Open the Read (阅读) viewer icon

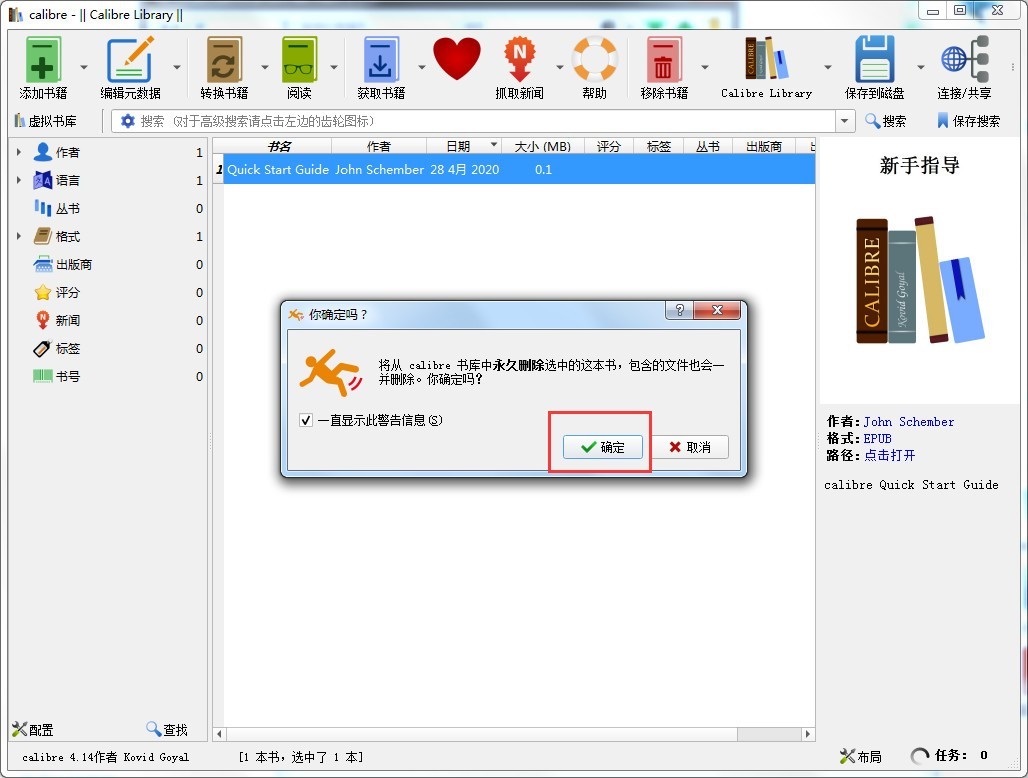coord(299,60)
